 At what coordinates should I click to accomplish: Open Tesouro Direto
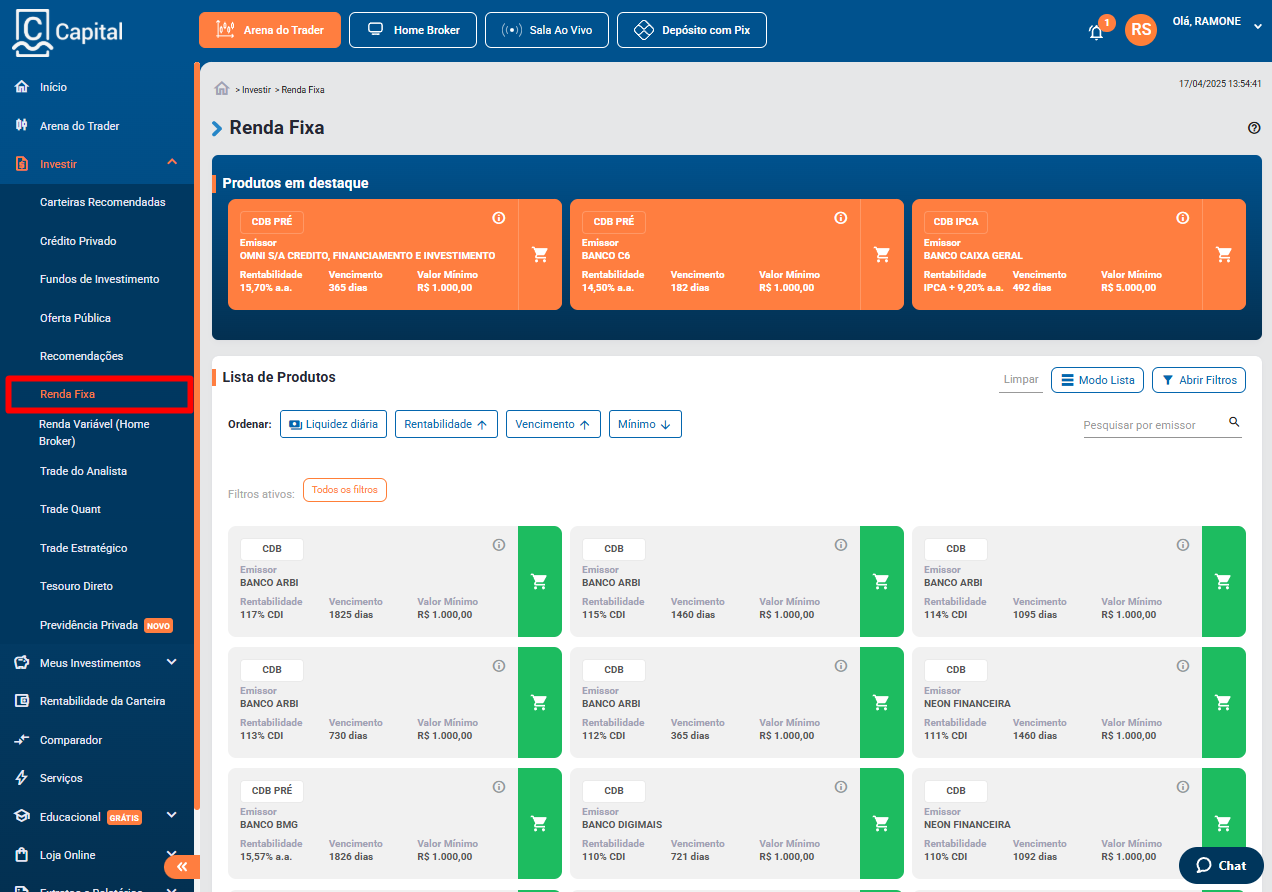click(77, 586)
